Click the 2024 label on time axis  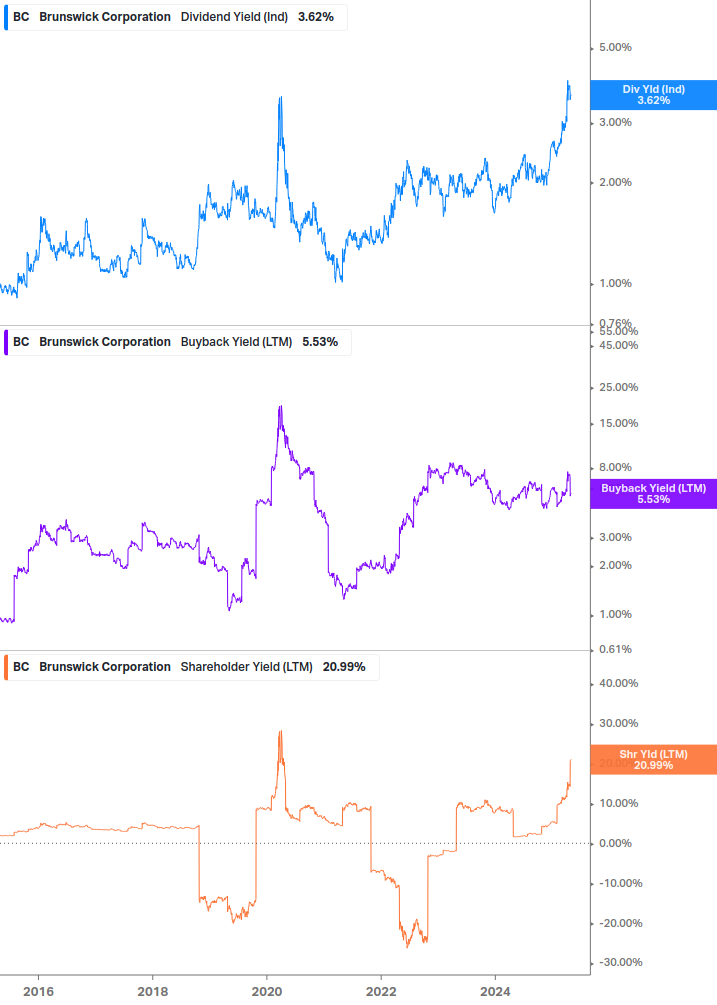coord(495,992)
